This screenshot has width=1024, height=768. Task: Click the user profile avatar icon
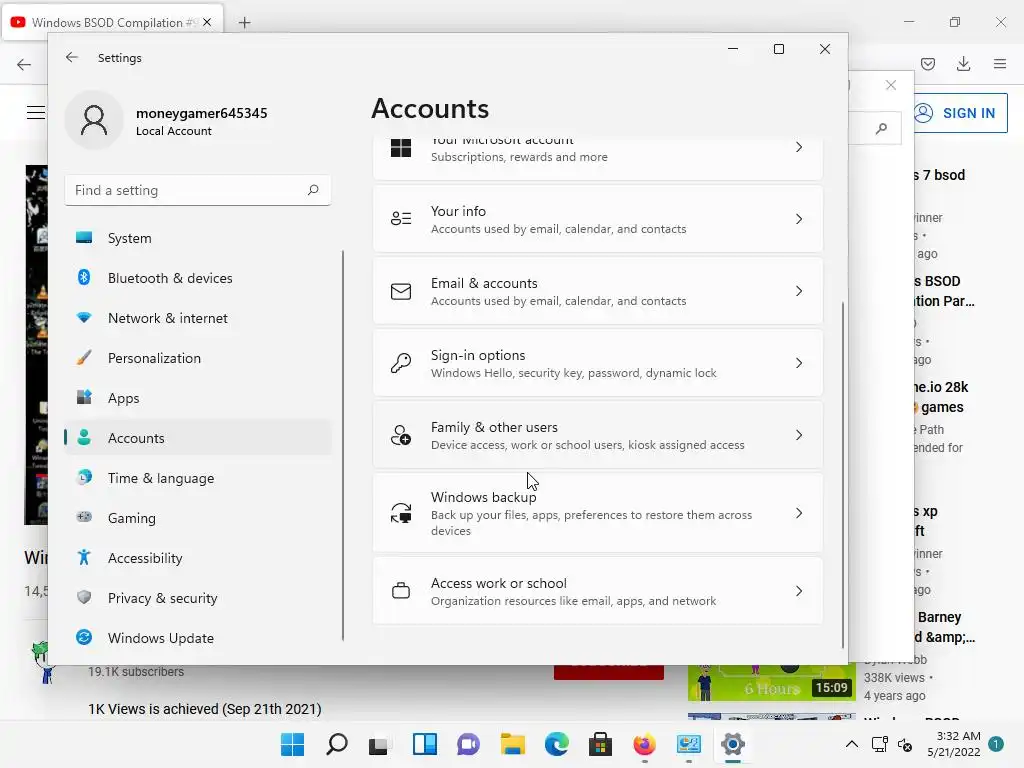click(x=94, y=120)
